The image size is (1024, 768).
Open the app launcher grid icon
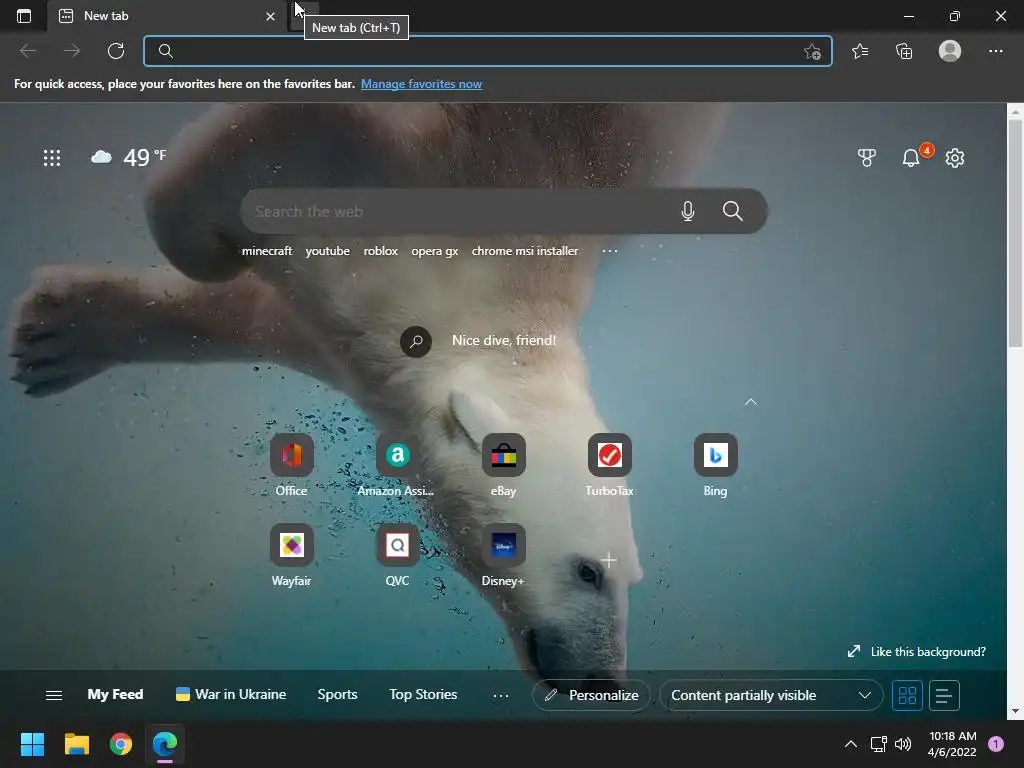(52, 157)
